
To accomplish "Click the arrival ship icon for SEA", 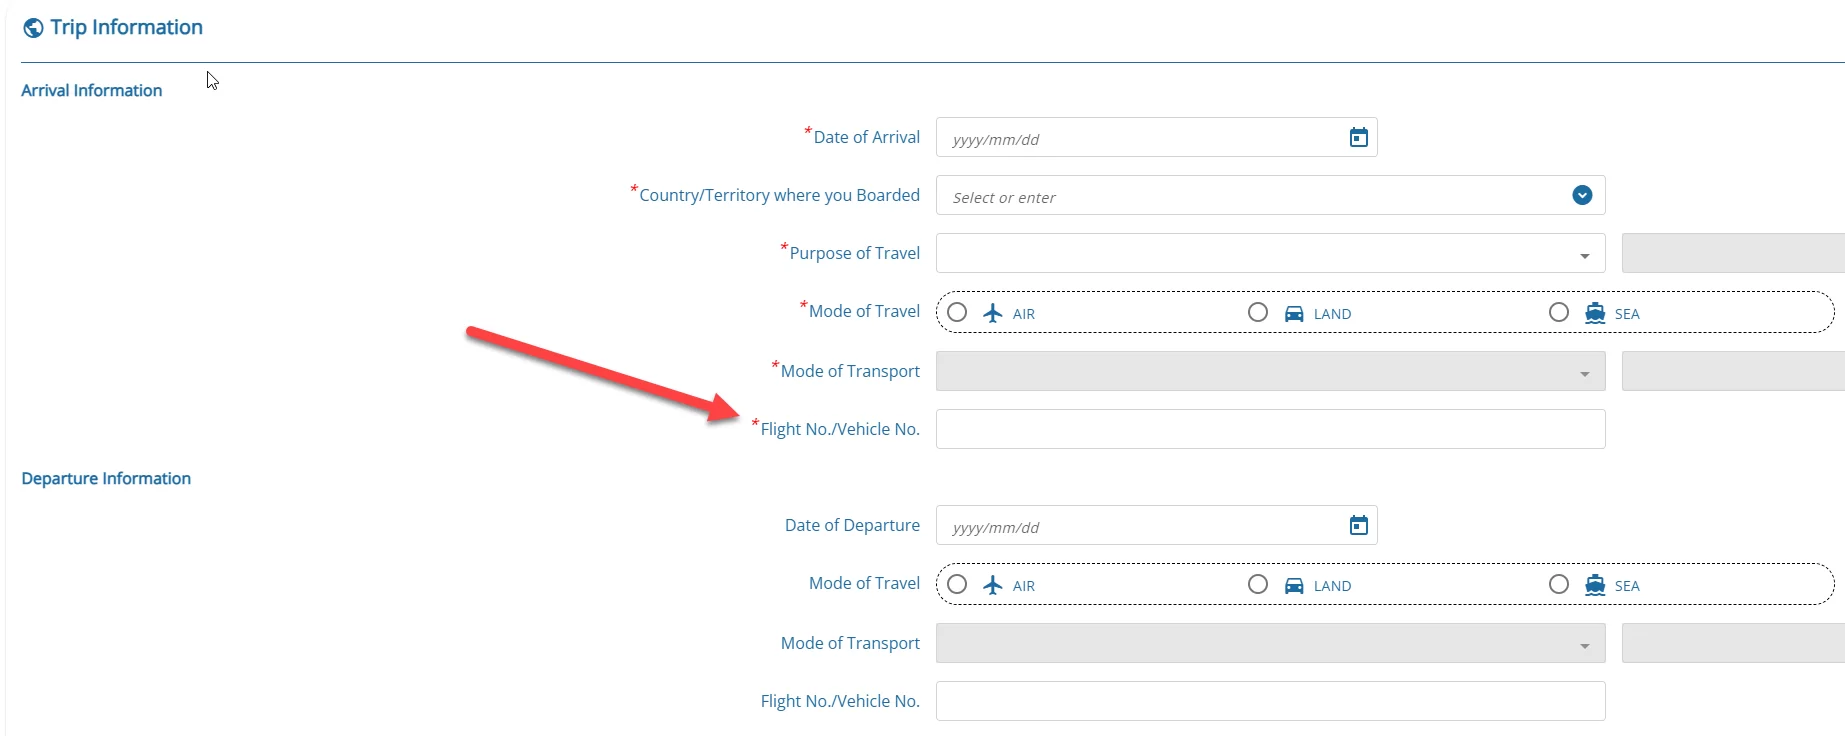I will click(x=1594, y=313).
